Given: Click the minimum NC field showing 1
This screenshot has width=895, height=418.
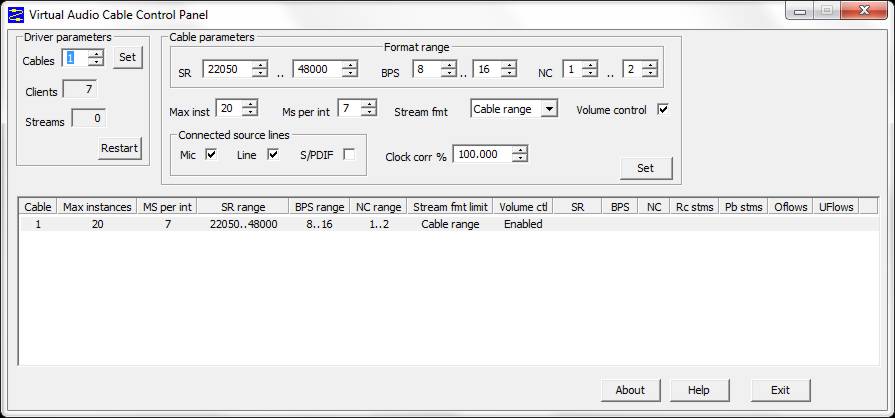Looking at the screenshot, I should click(573, 69).
